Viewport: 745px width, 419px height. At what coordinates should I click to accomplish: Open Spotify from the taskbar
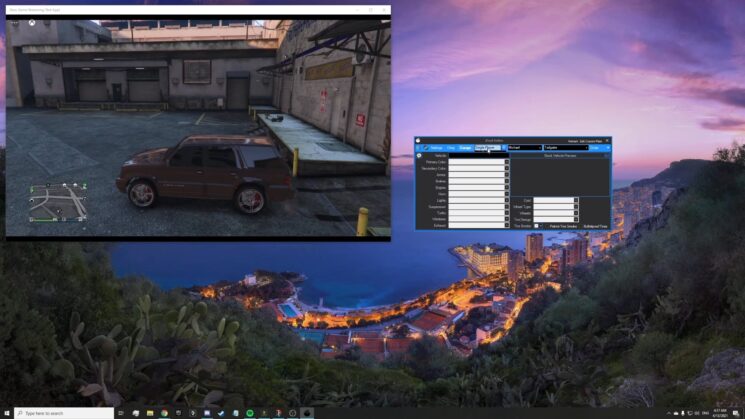pyautogui.click(x=250, y=413)
